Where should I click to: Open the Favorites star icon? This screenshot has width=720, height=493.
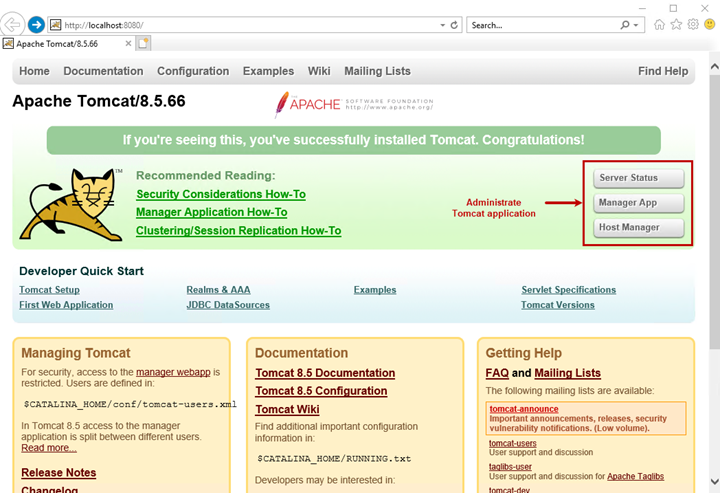[676, 24]
